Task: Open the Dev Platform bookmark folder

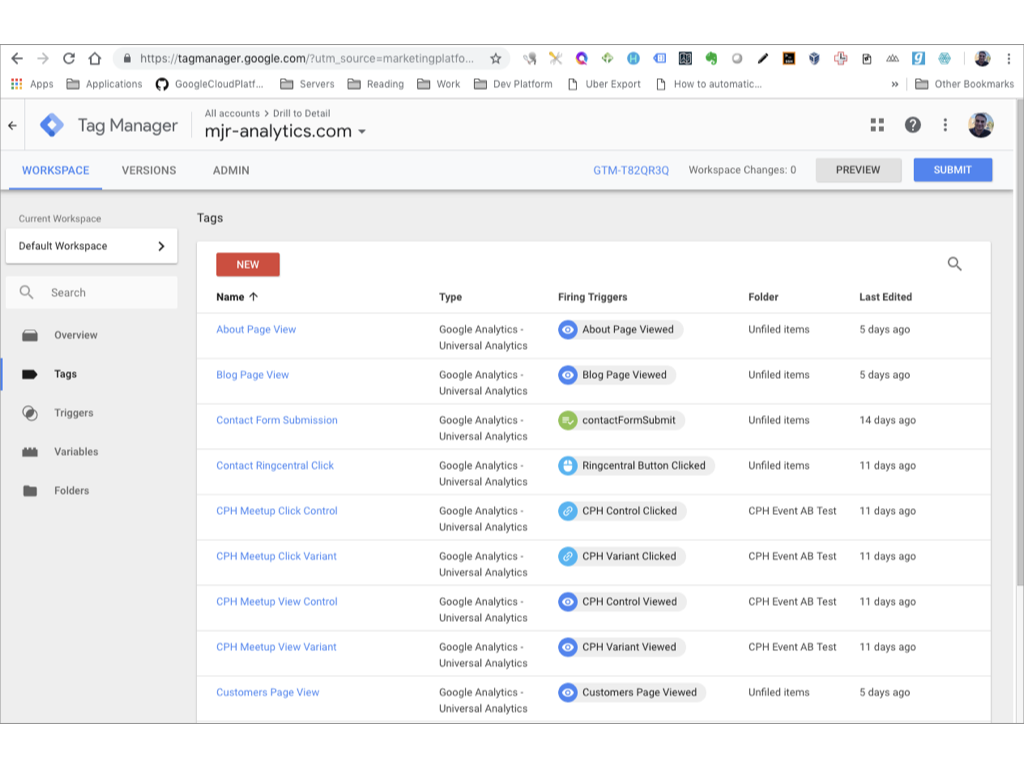Action: pos(513,84)
